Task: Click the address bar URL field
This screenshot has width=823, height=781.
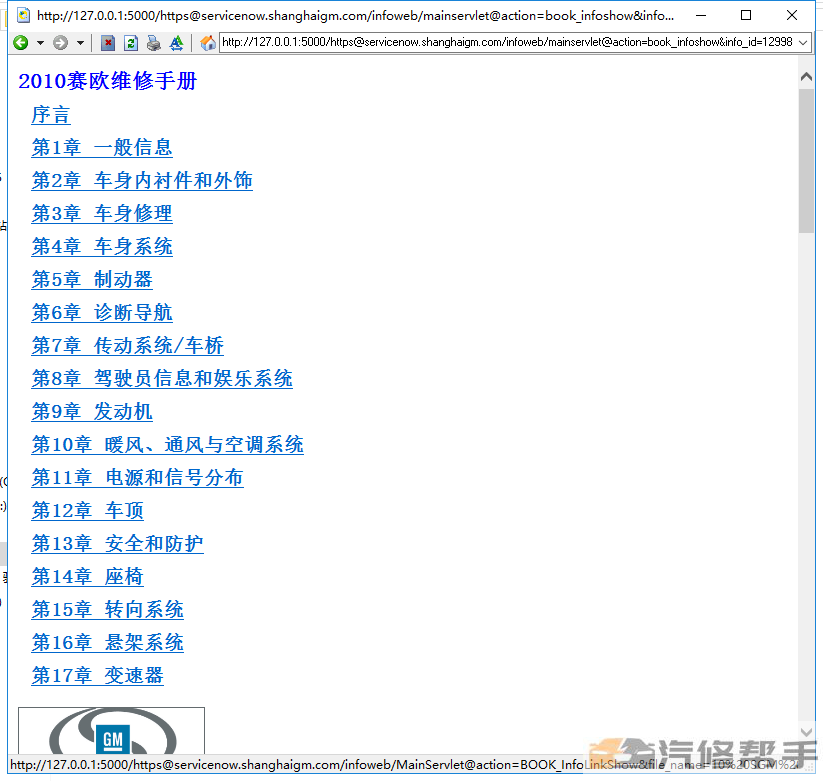Action: coord(507,42)
